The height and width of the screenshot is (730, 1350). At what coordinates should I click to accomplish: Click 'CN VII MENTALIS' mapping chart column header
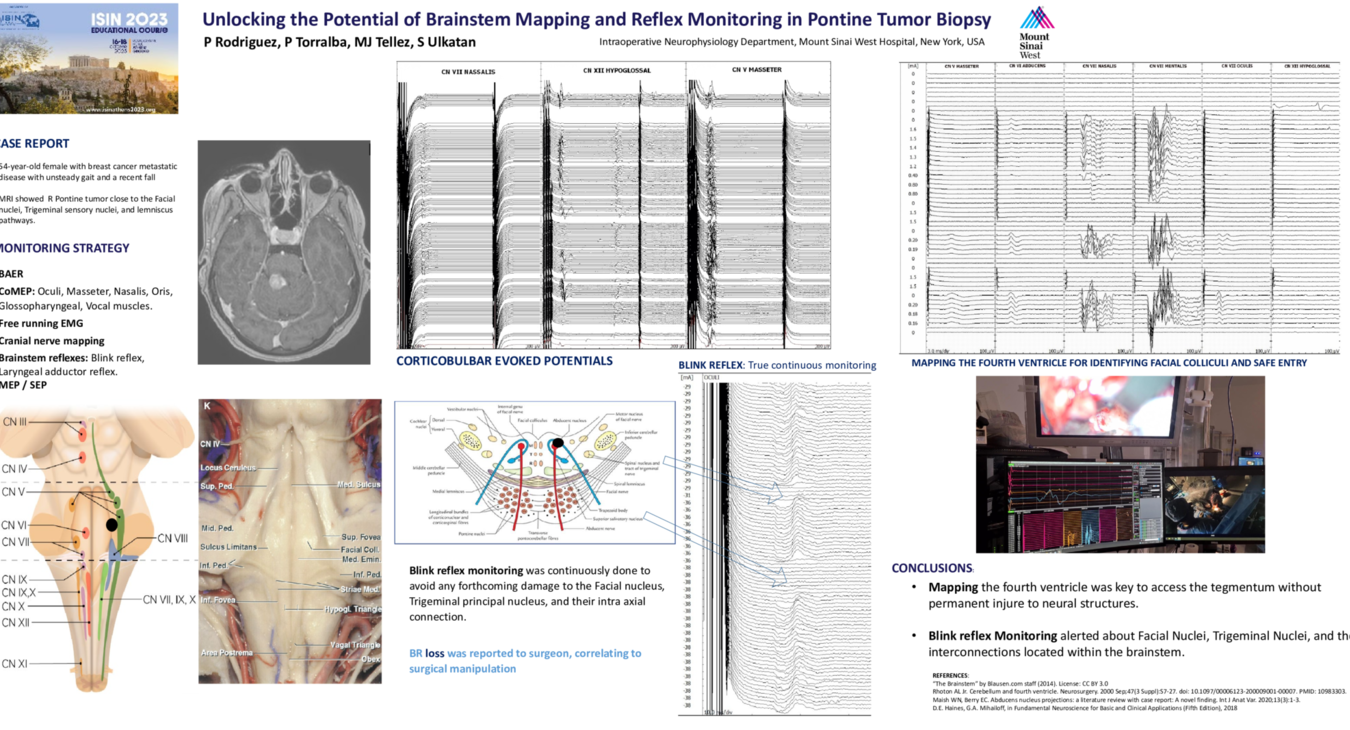(x=1166, y=67)
